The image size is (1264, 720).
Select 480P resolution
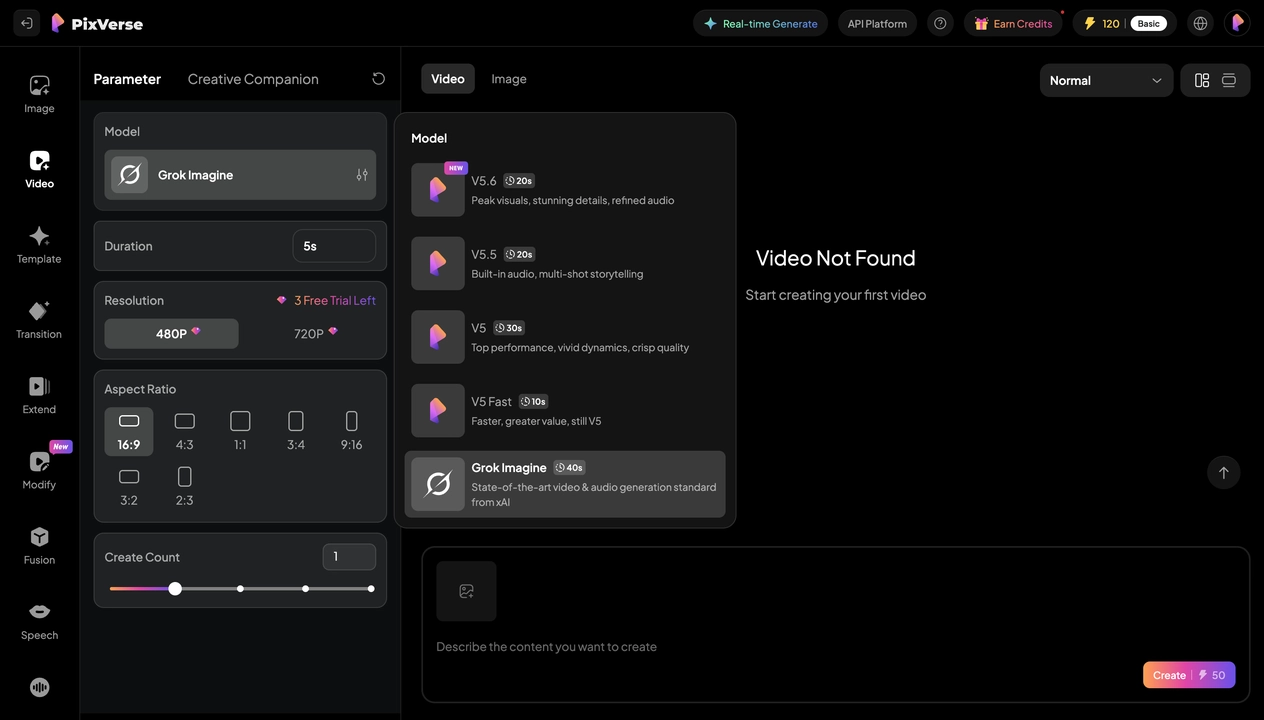[x=171, y=333]
